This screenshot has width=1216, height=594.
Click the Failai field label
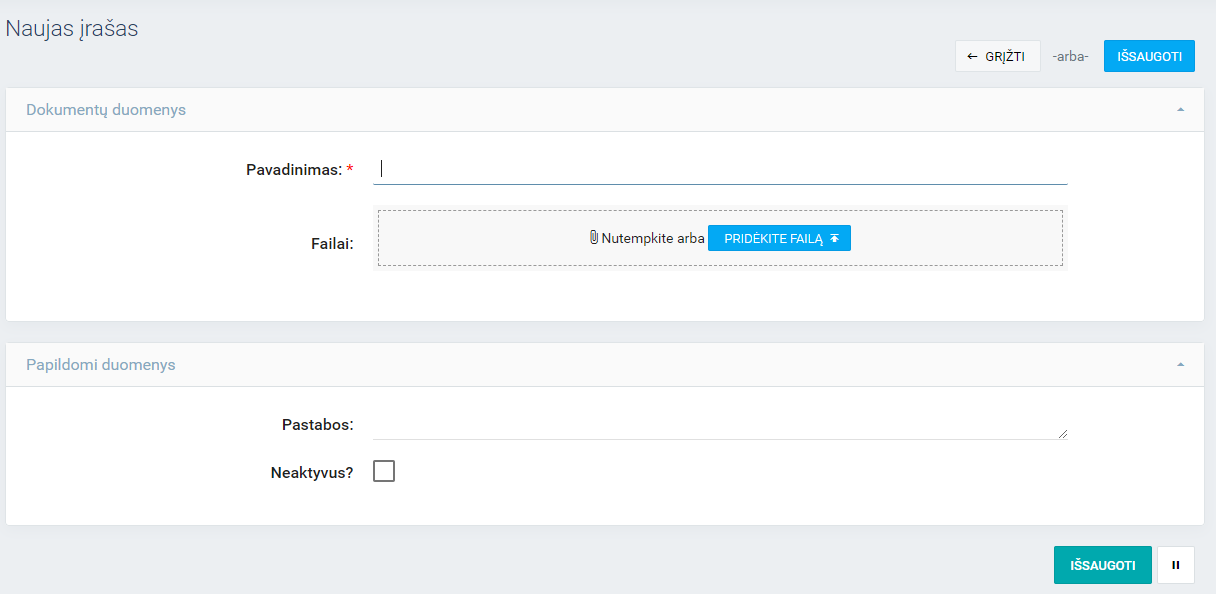point(332,243)
